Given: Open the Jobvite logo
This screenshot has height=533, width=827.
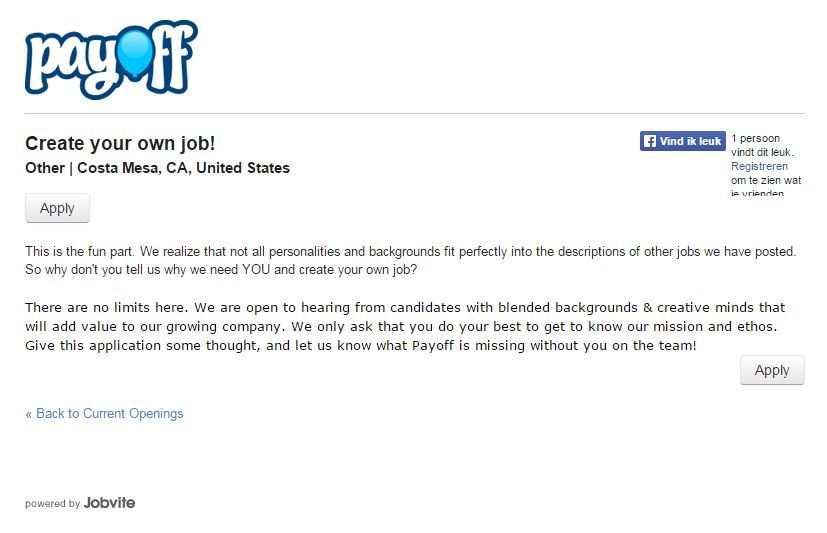Looking at the screenshot, I should 109,503.
